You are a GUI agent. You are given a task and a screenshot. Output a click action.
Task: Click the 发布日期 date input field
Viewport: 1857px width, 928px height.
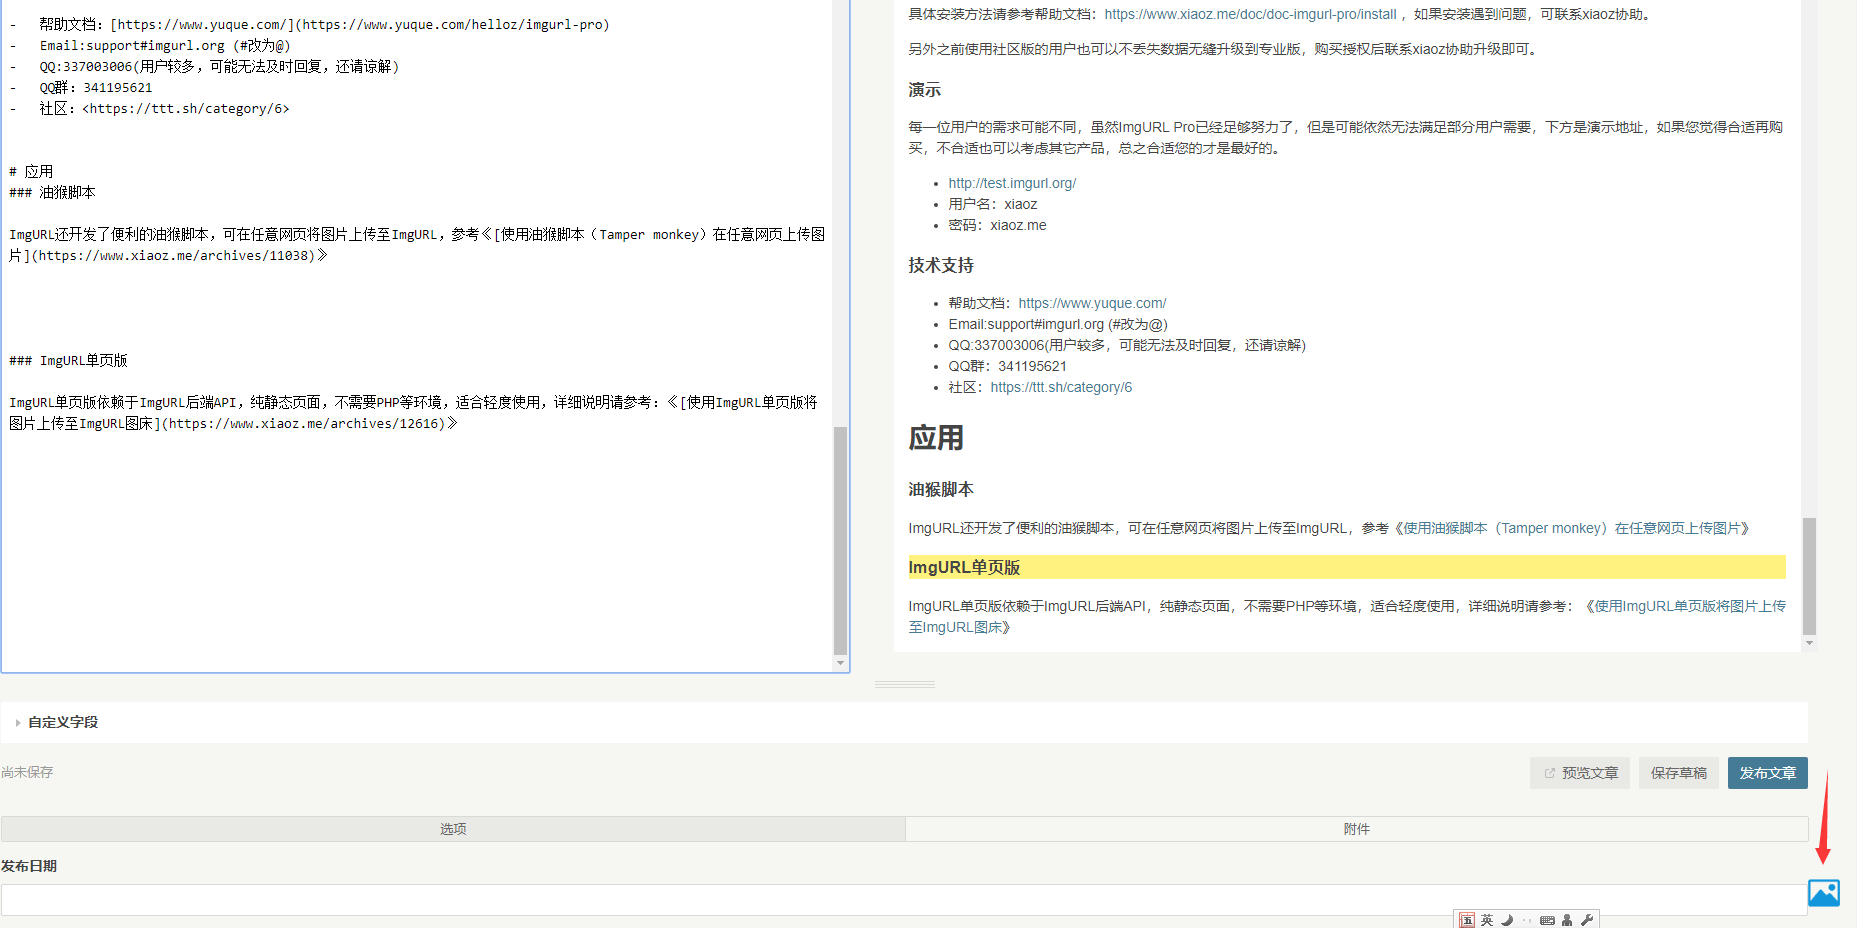coord(900,900)
